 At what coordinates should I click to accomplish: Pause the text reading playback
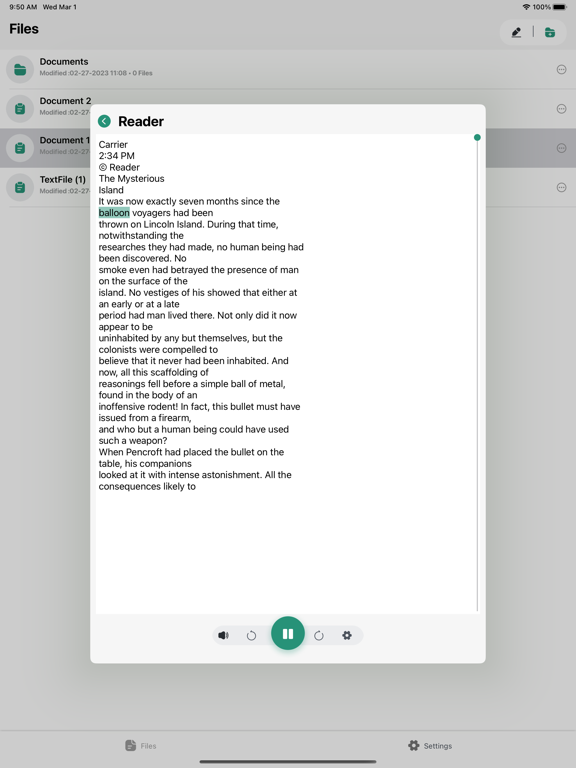pyautogui.click(x=288, y=634)
